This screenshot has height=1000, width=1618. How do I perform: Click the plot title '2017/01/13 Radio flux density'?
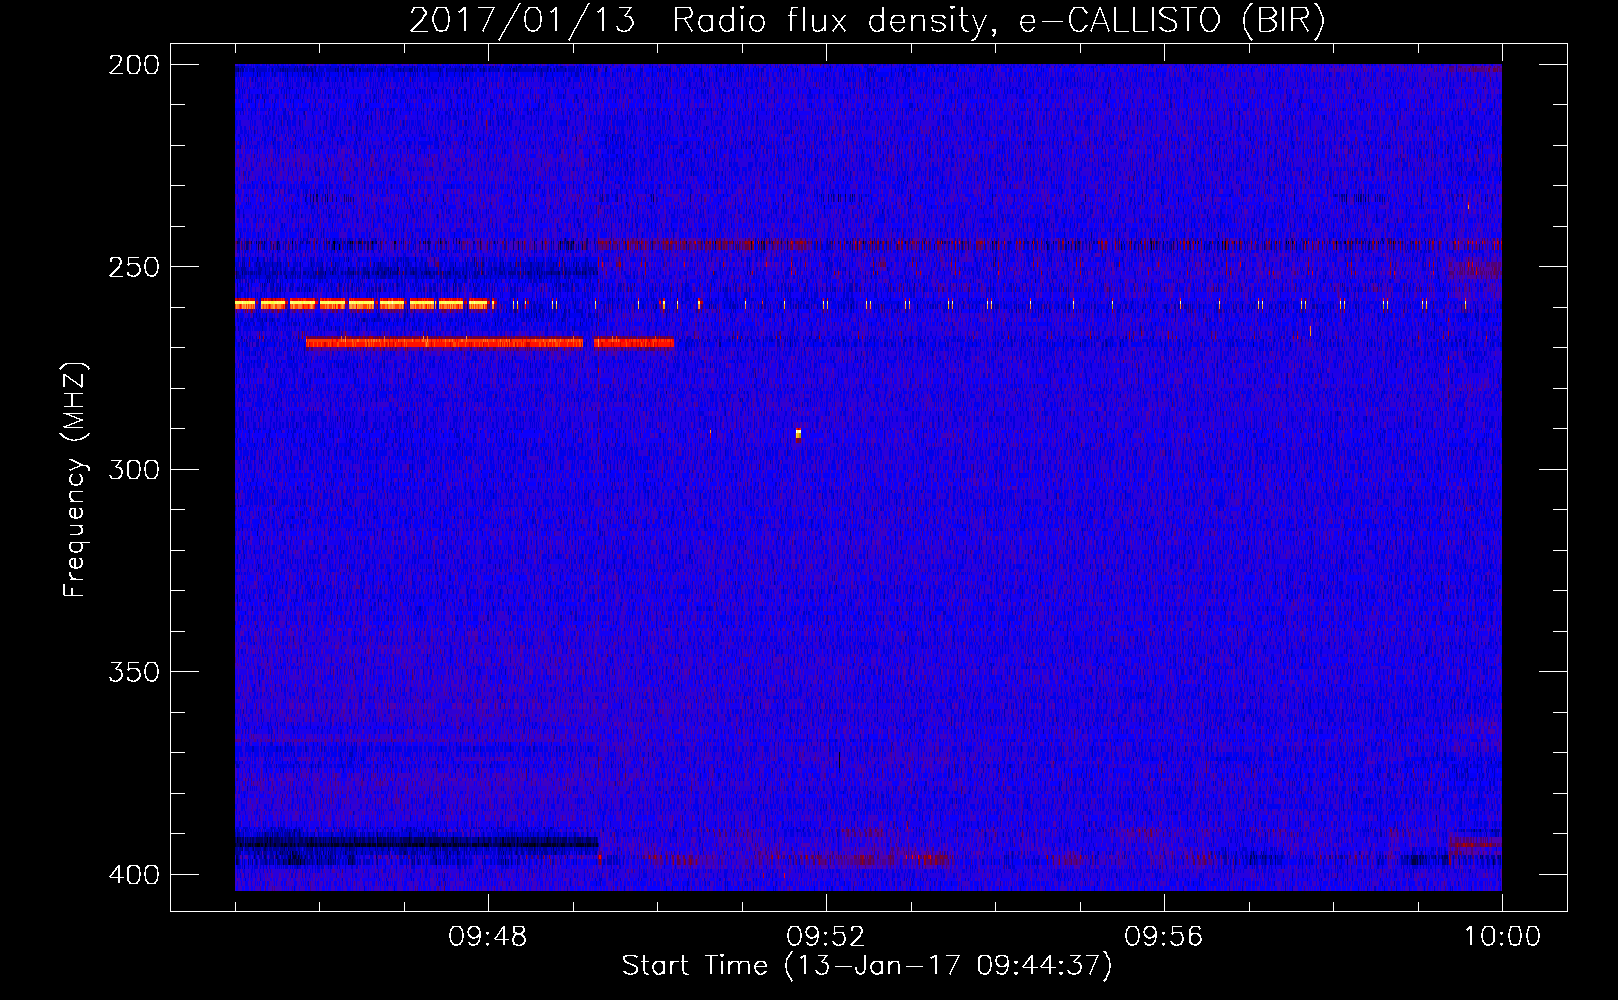pyautogui.click(x=867, y=21)
